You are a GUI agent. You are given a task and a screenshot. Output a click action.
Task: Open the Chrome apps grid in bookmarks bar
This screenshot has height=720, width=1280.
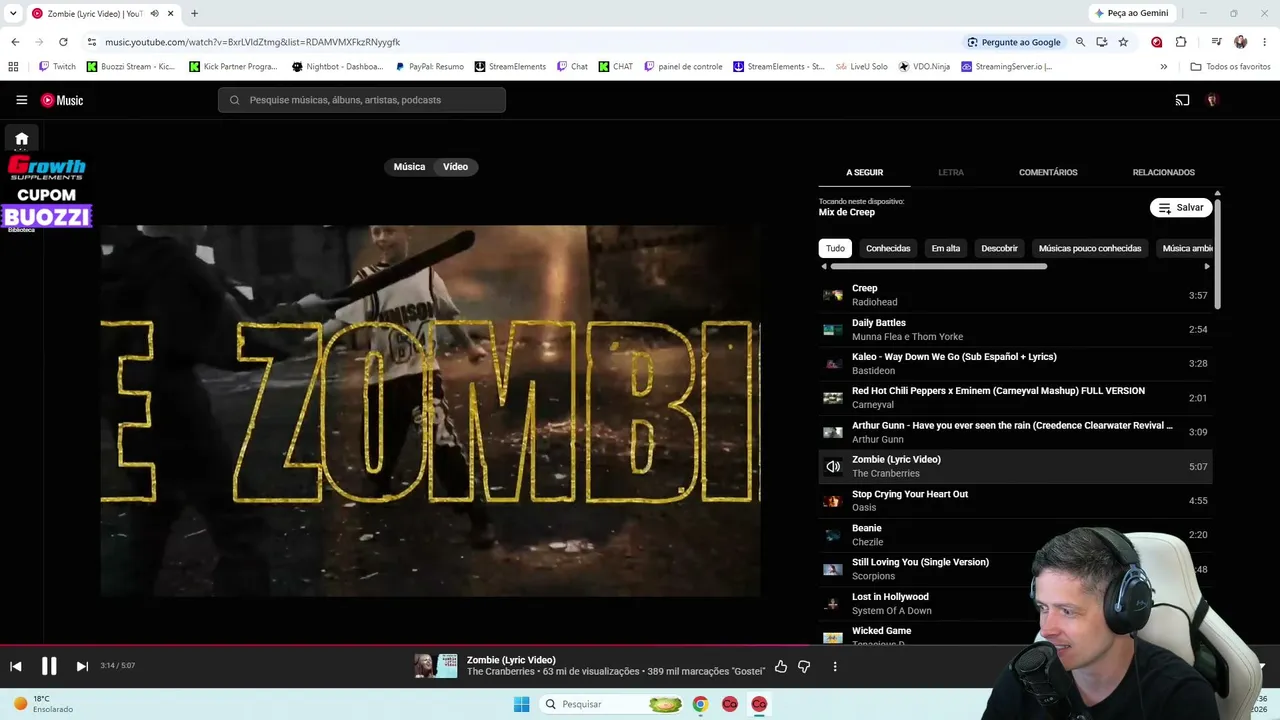[13, 67]
